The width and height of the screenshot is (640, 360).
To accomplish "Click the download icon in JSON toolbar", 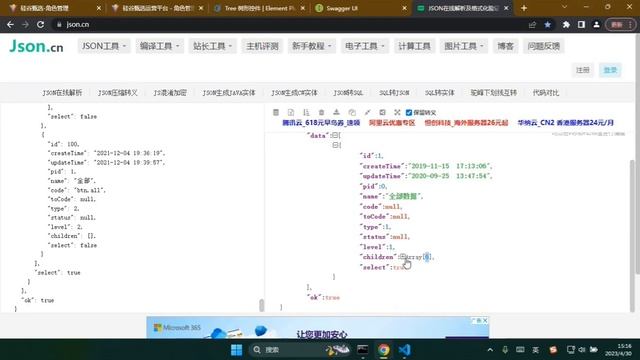I will point(336,112).
